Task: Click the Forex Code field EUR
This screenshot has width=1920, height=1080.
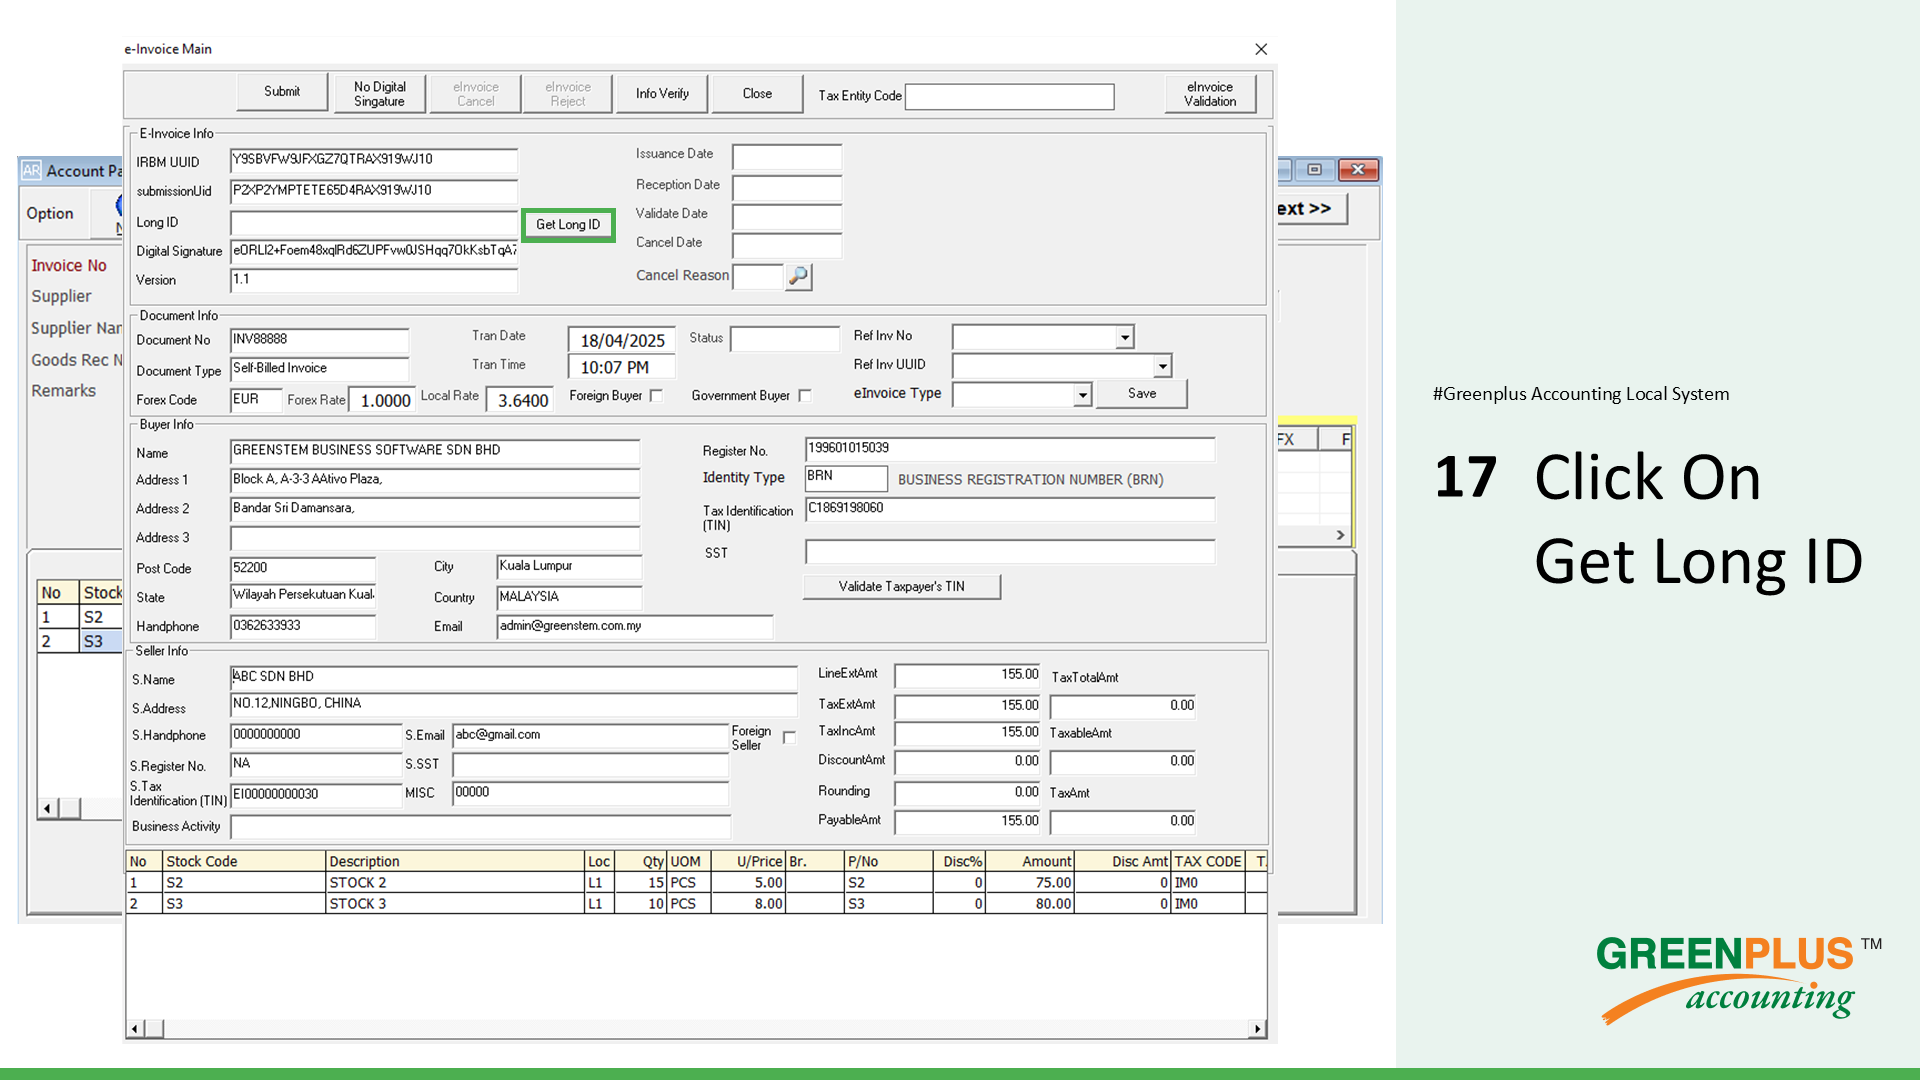Action: [256, 400]
